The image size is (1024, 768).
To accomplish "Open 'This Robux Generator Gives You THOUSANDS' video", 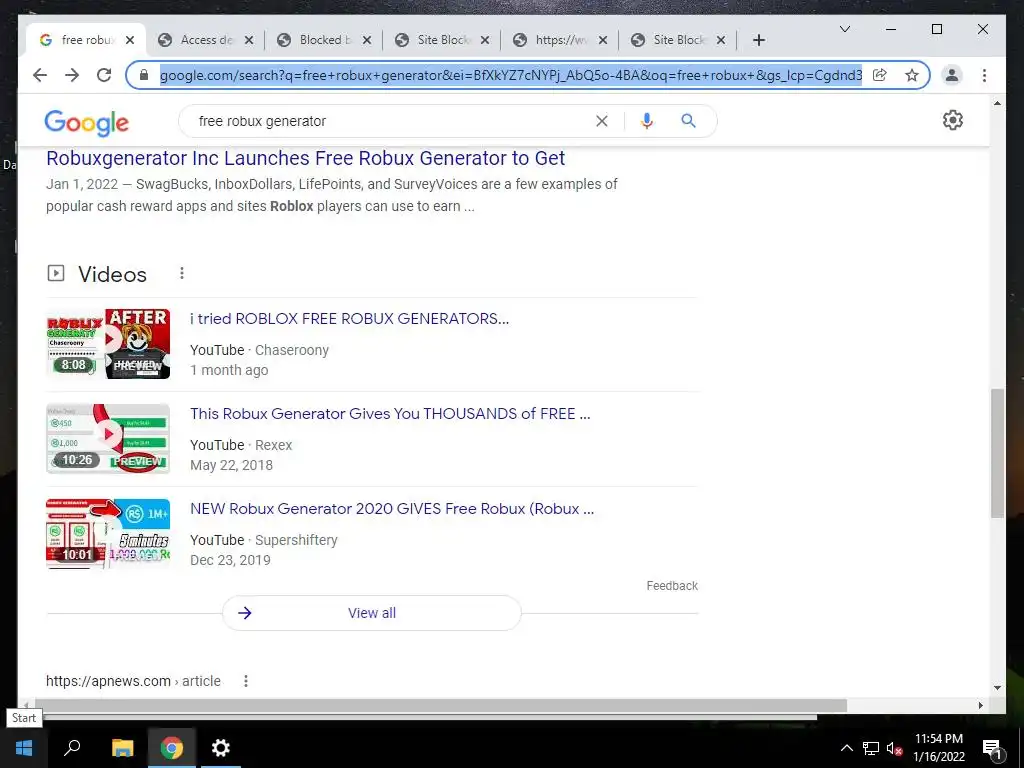I will click(390, 413).
